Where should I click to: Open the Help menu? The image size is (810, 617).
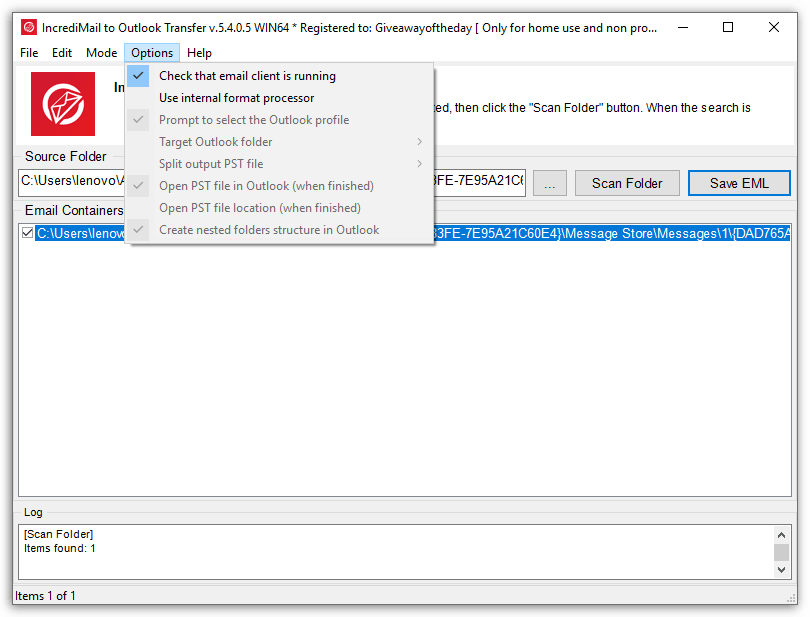tap(199, 52)
